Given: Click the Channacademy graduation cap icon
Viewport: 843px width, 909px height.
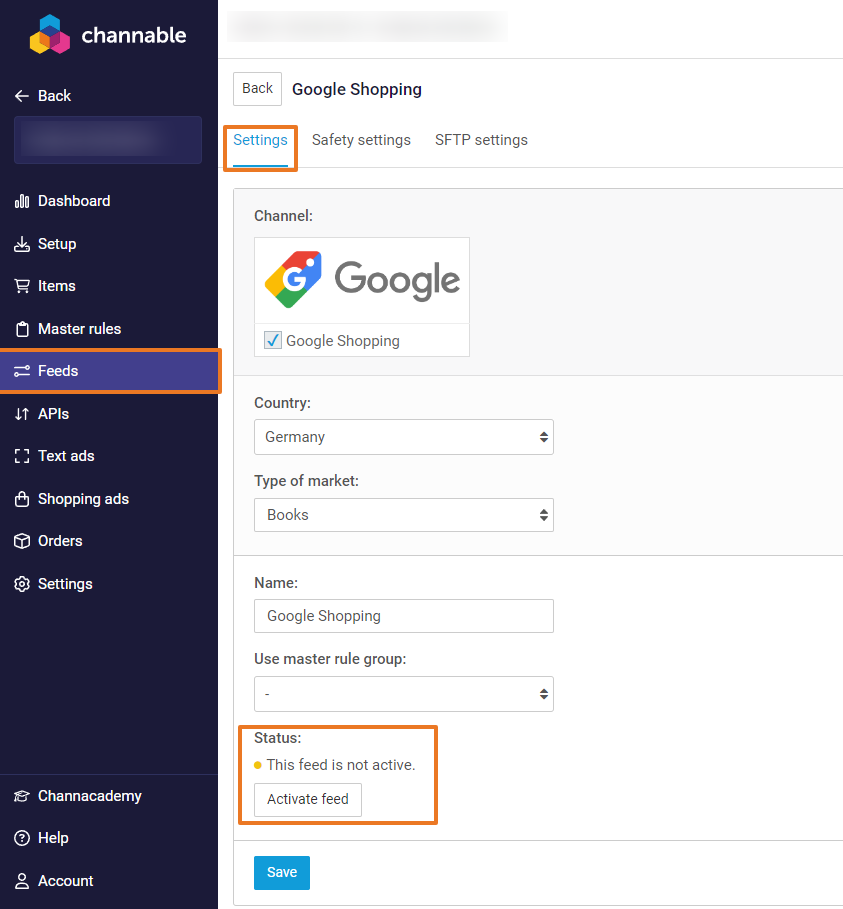Looking at the screenshot, I should [x=21, y=796].
